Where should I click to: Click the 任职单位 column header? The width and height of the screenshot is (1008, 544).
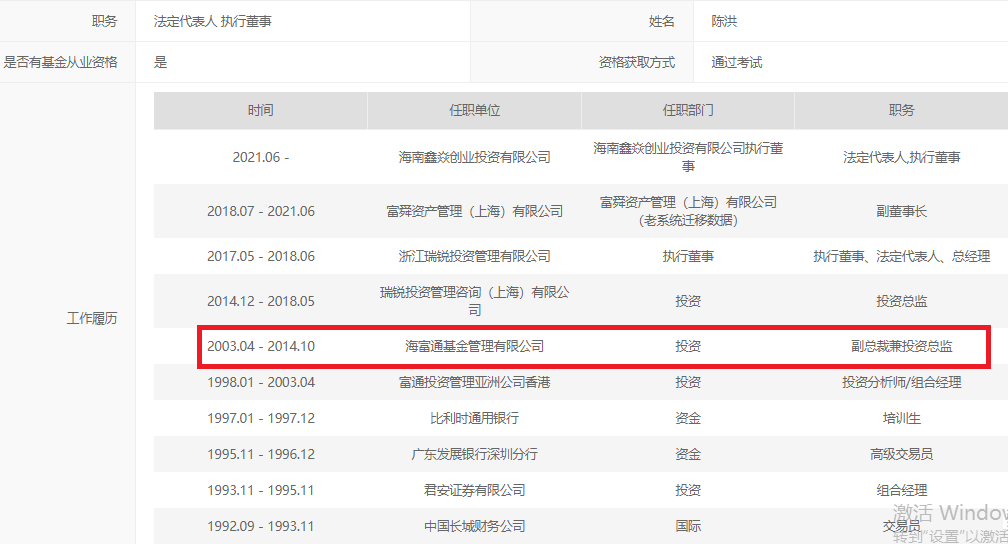click(474, 110)
